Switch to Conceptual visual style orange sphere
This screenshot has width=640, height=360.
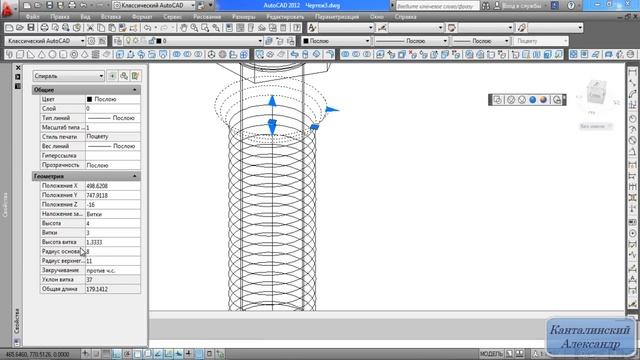click(543, 100)
